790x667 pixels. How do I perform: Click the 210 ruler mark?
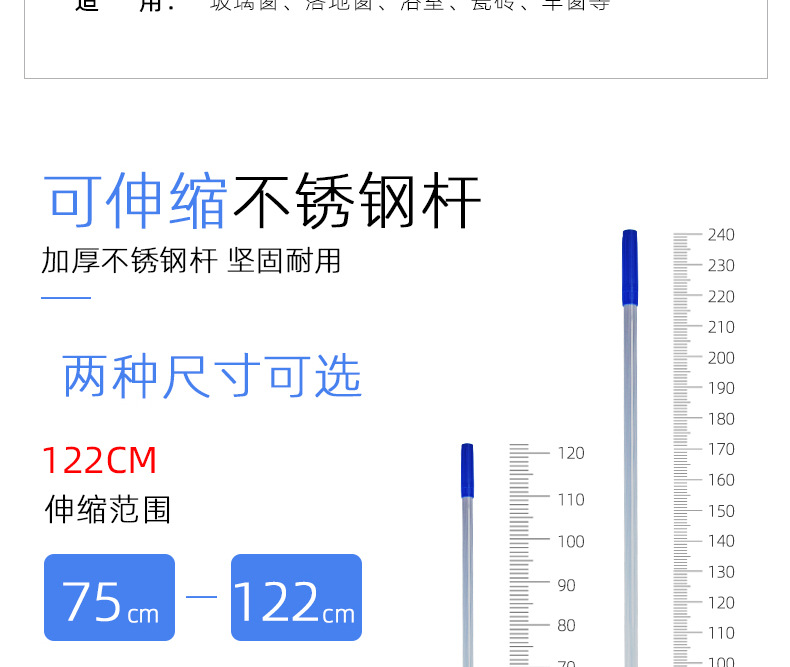721,327
